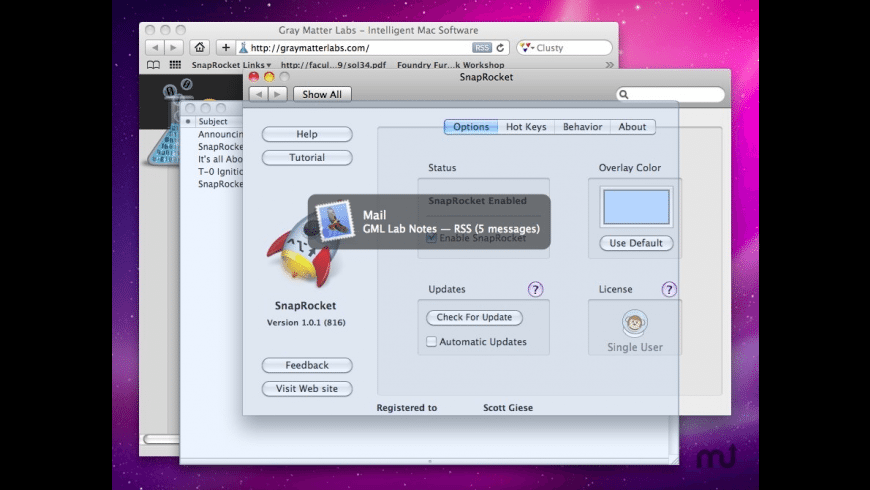Launch the SnapRocket Tutorial
Image resolution: width=870 pixels, height=490 pixels.
[x=307, y=158]
